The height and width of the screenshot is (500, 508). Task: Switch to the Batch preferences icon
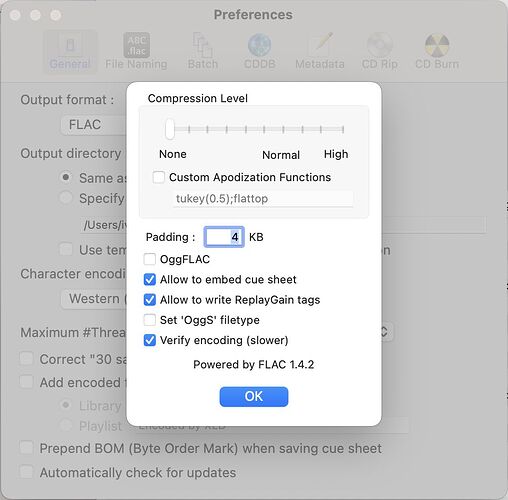tap(202, 45)
